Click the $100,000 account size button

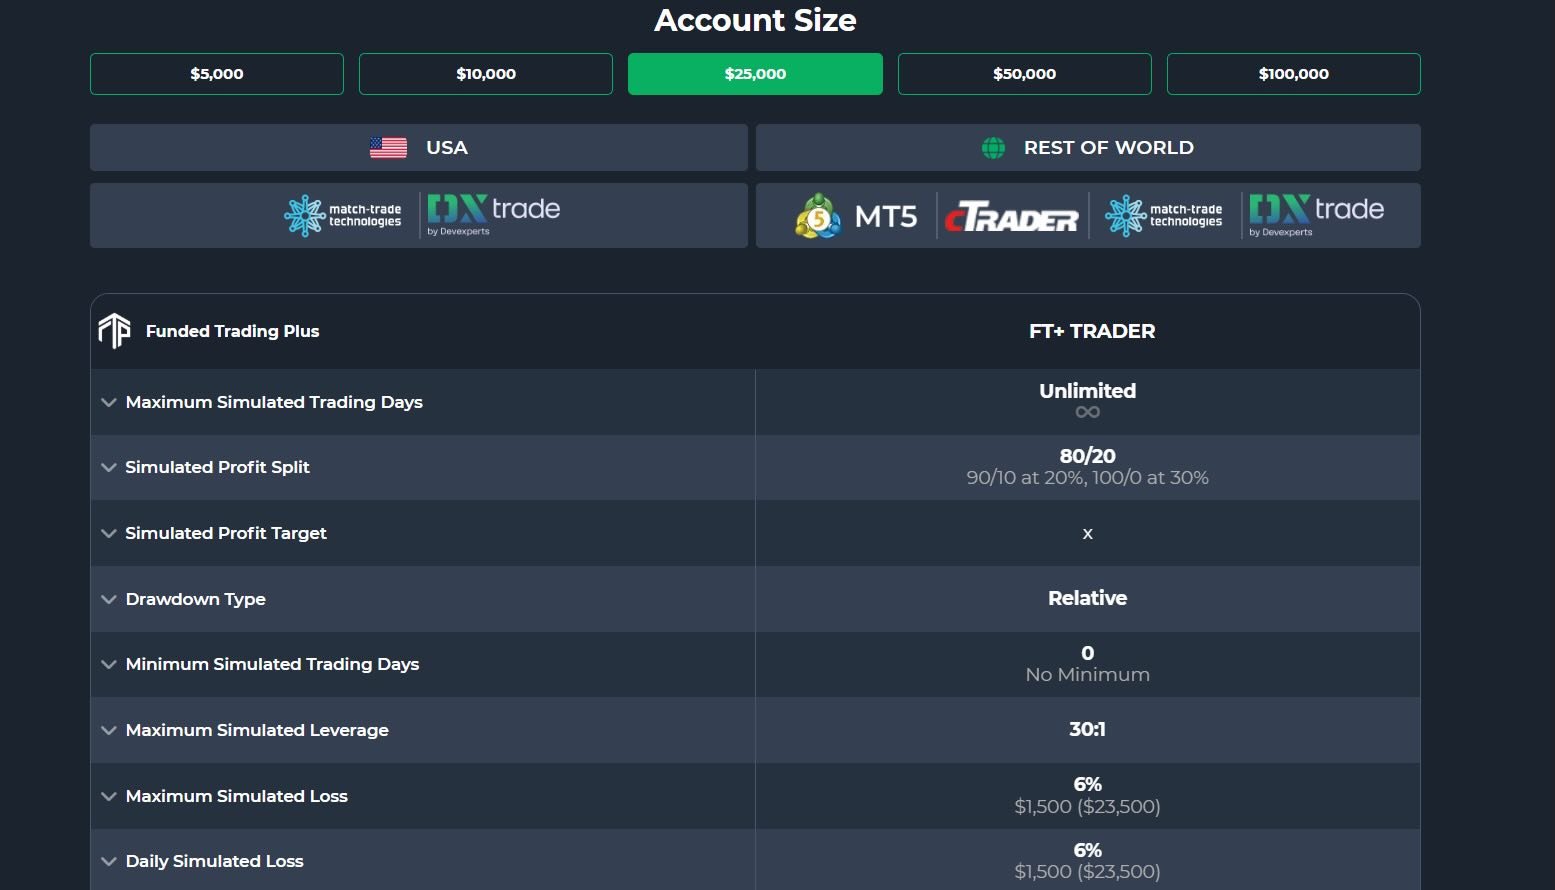(1293, 73)
